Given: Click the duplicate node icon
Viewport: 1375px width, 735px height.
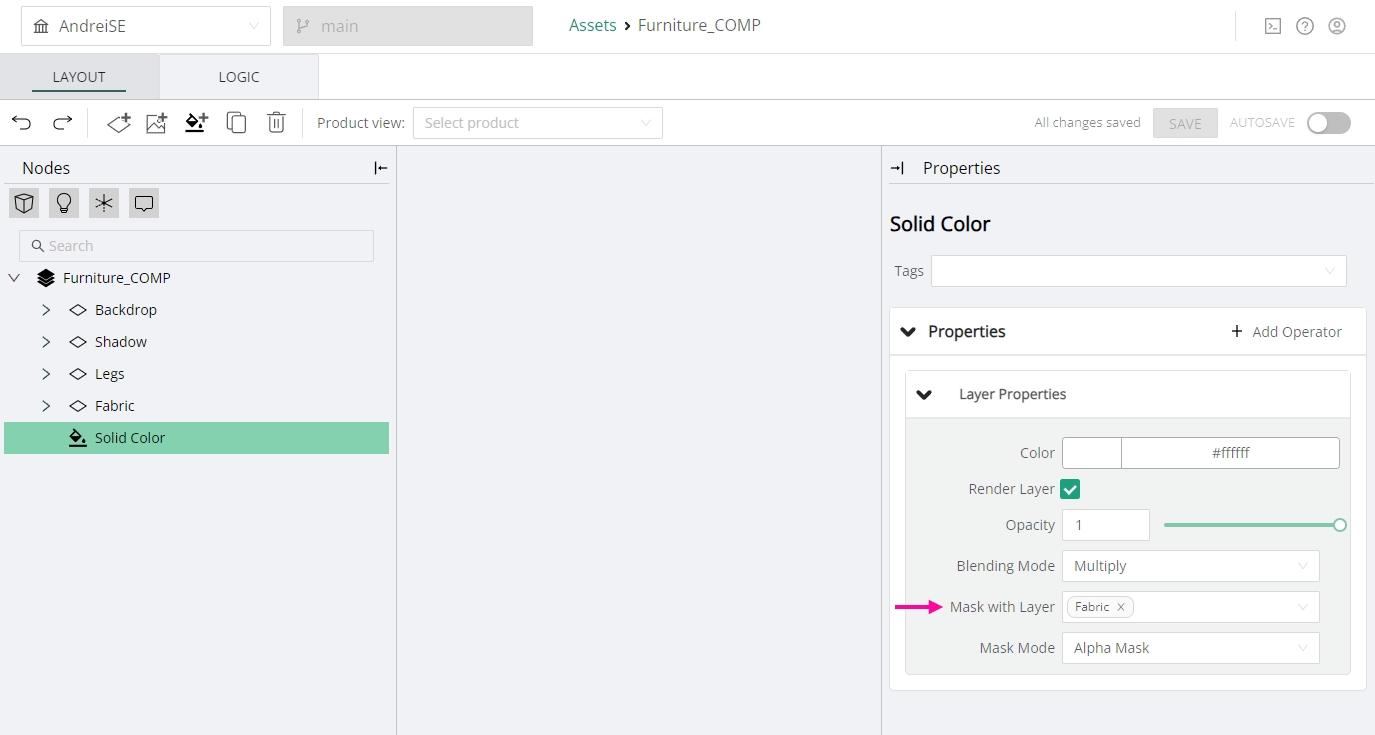Looking at the screenshot, I should point(236,123).
